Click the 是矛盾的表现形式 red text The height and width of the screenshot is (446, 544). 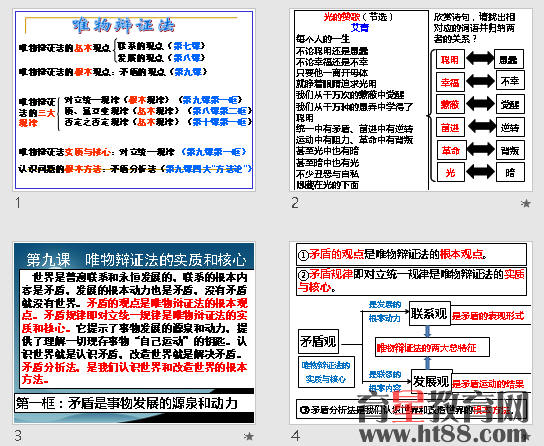point(488,316)
